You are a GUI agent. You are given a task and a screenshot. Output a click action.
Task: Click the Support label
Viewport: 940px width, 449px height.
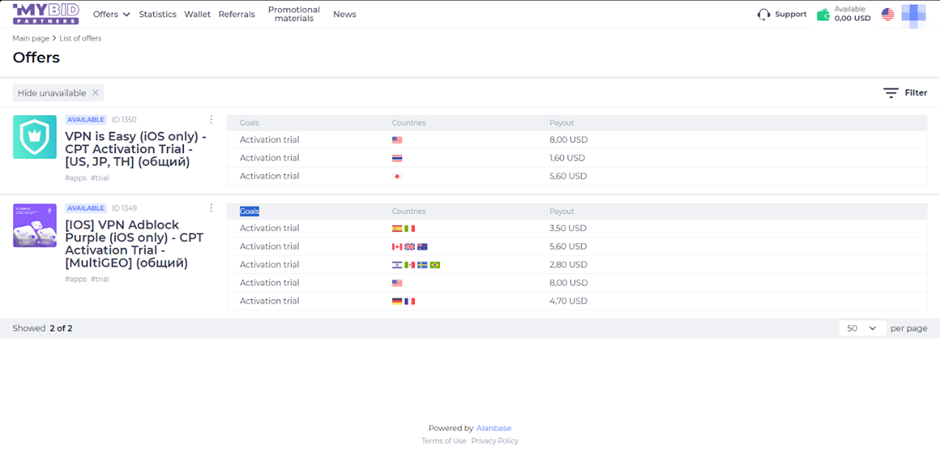coord(791,14)
